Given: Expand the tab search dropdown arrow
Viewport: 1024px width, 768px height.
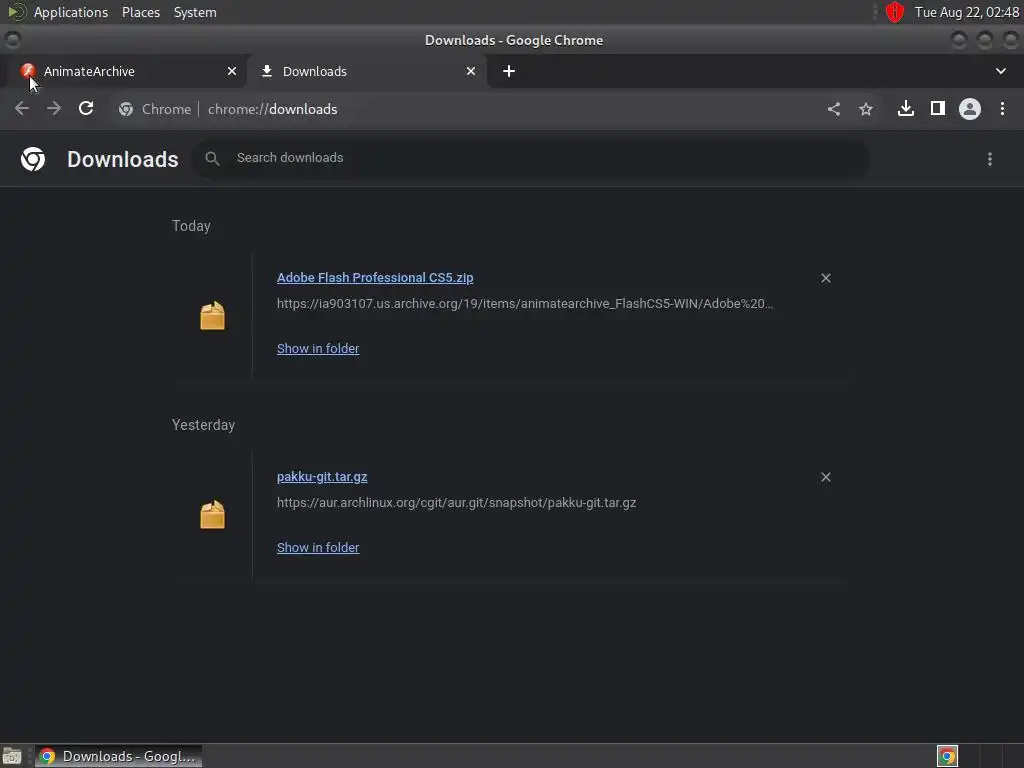Looking at the screenshot, I should (x=1000, y=71).
